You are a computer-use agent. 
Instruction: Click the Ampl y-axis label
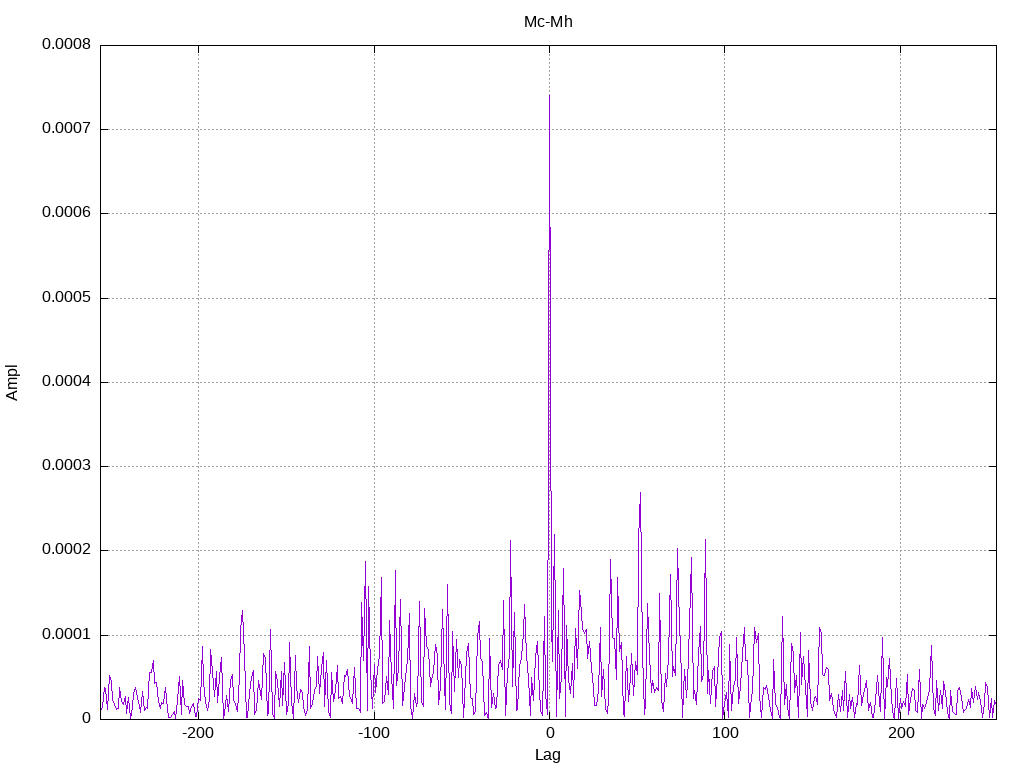click(12, 382)
